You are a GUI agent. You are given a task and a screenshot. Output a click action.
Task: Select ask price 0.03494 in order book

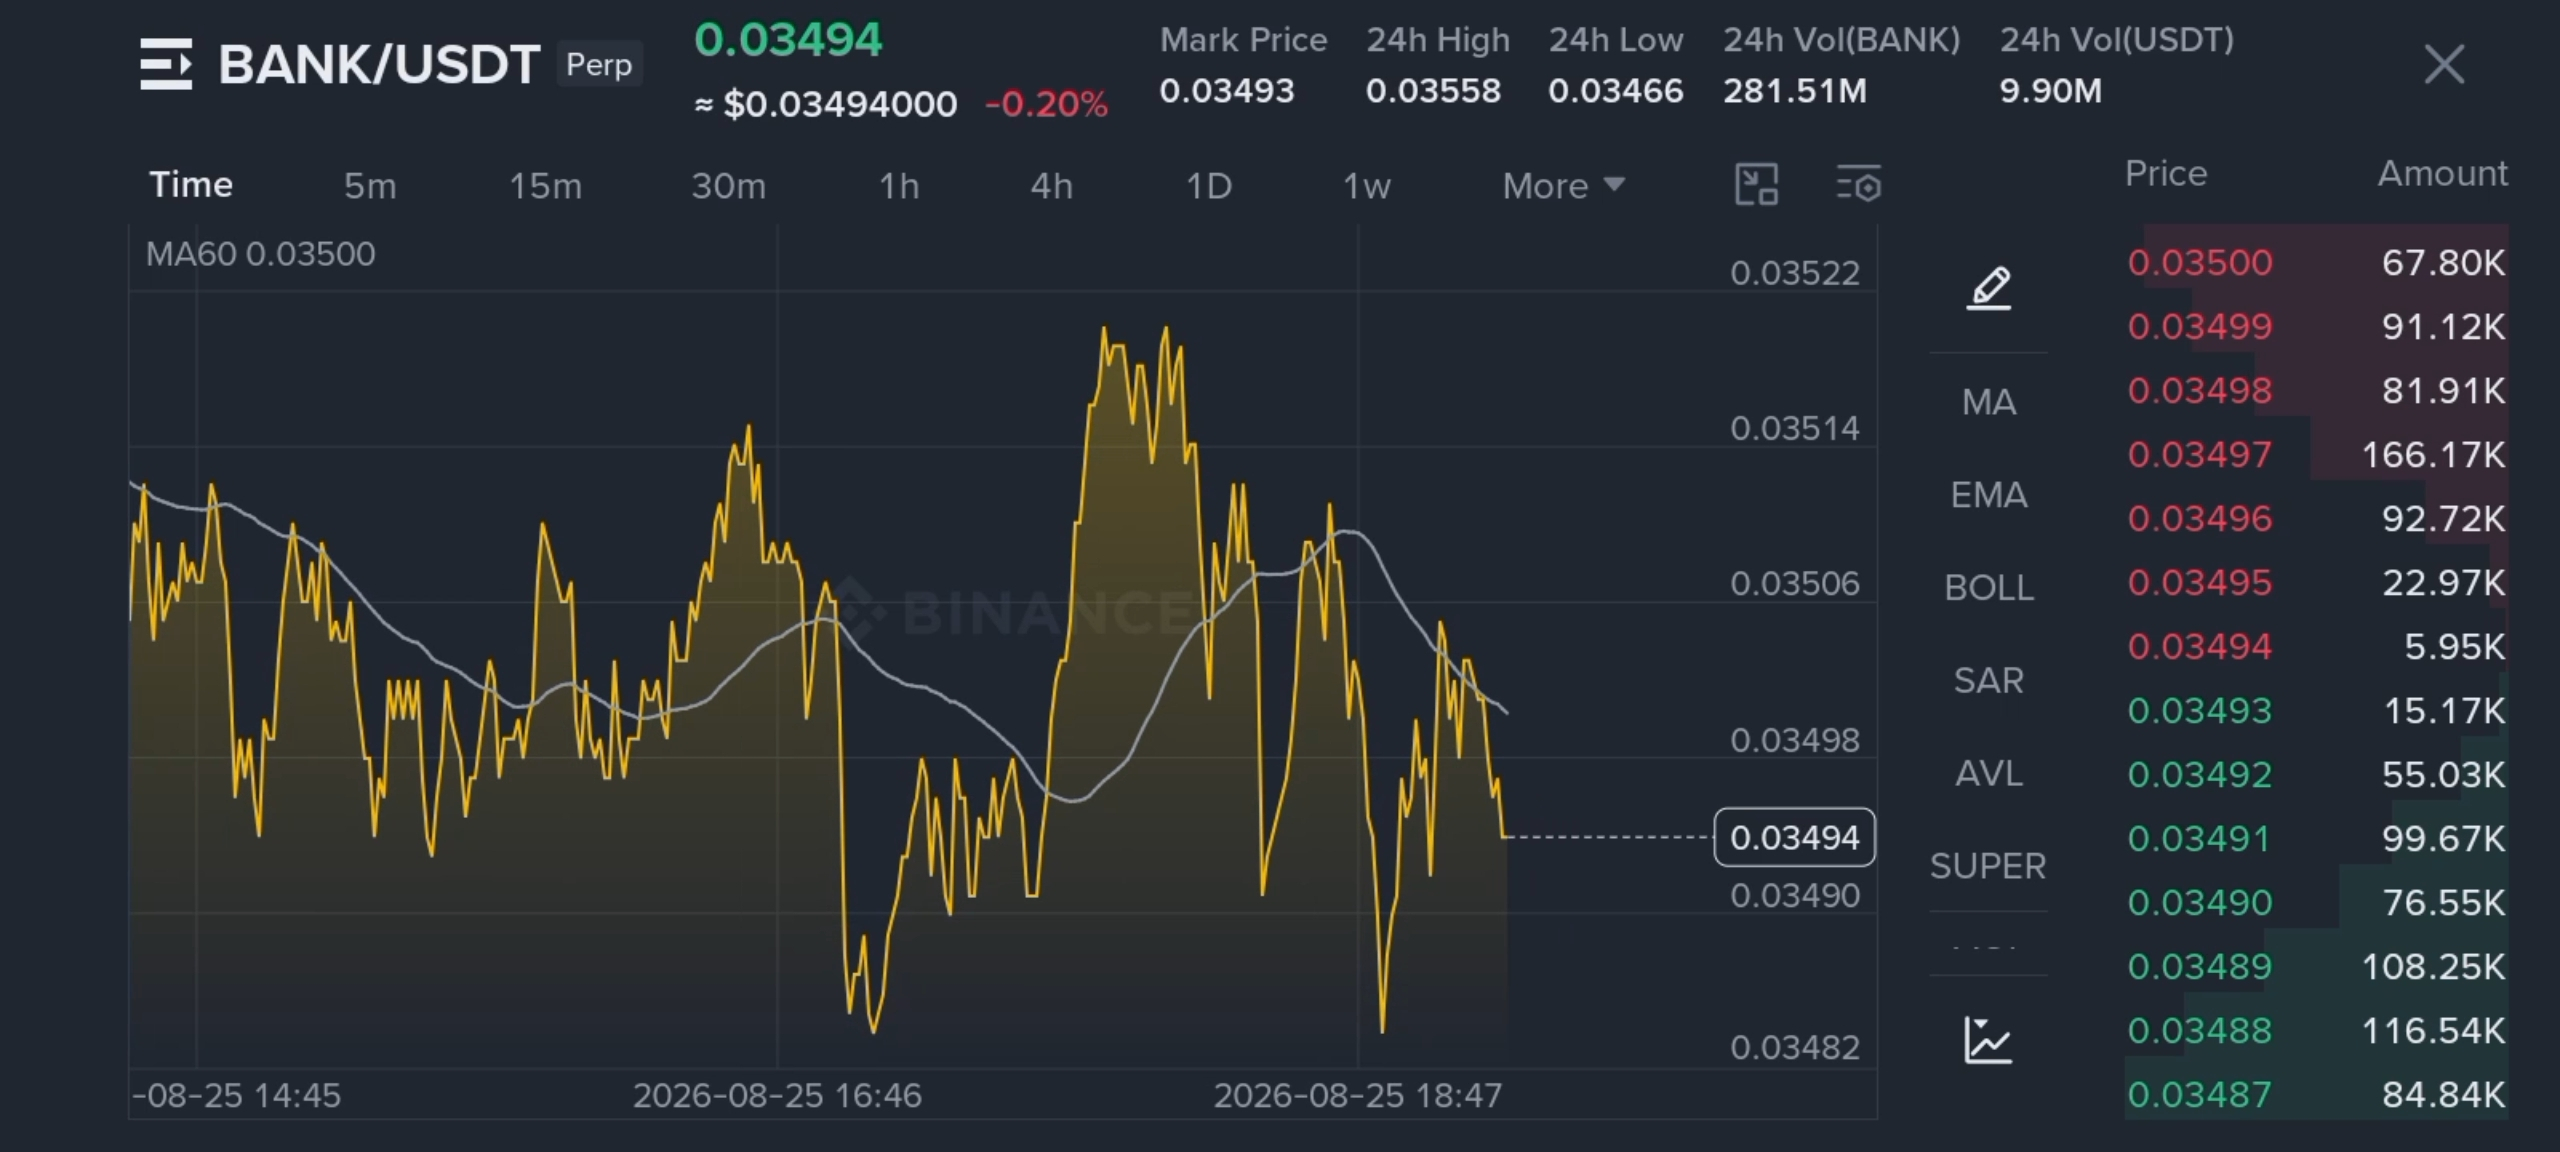(2200, 647)
